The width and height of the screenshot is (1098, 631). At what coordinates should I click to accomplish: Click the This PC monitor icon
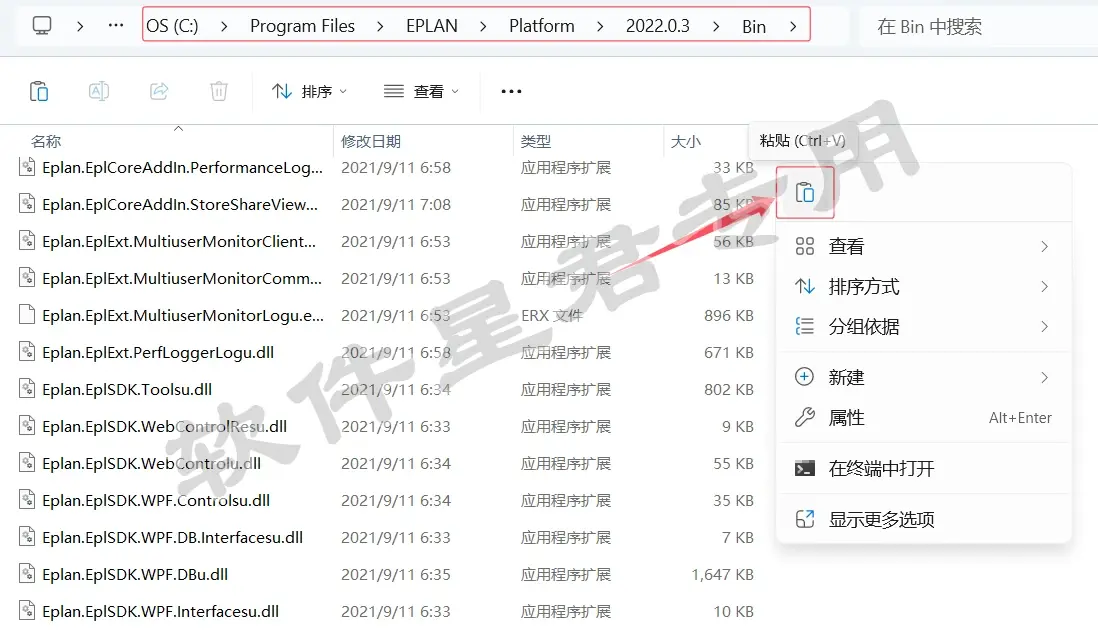click(42, 26)
